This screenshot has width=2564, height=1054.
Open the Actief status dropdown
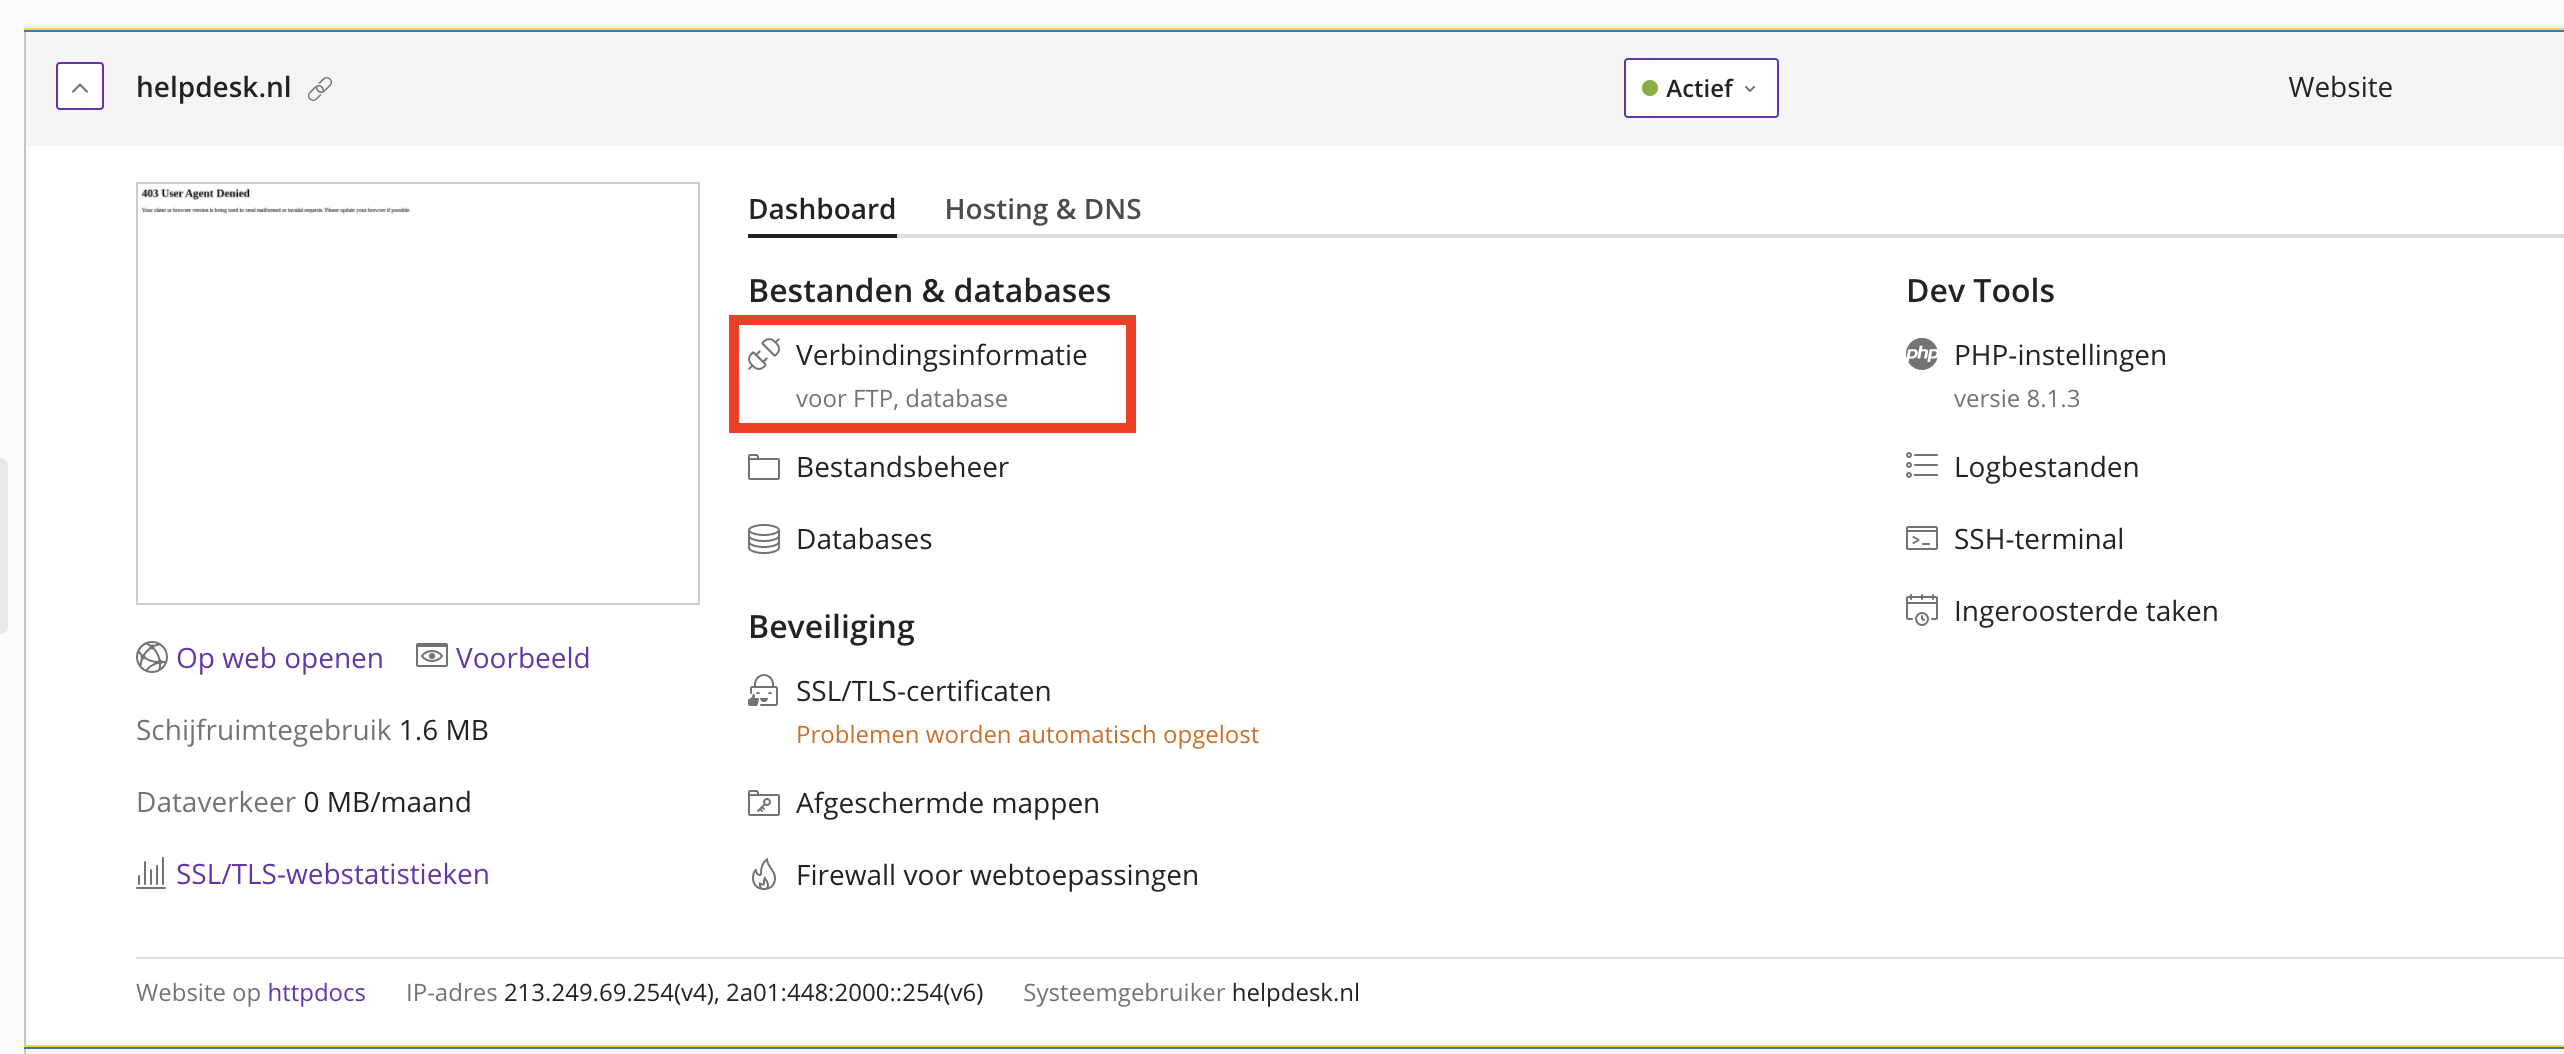[1700, 88]
